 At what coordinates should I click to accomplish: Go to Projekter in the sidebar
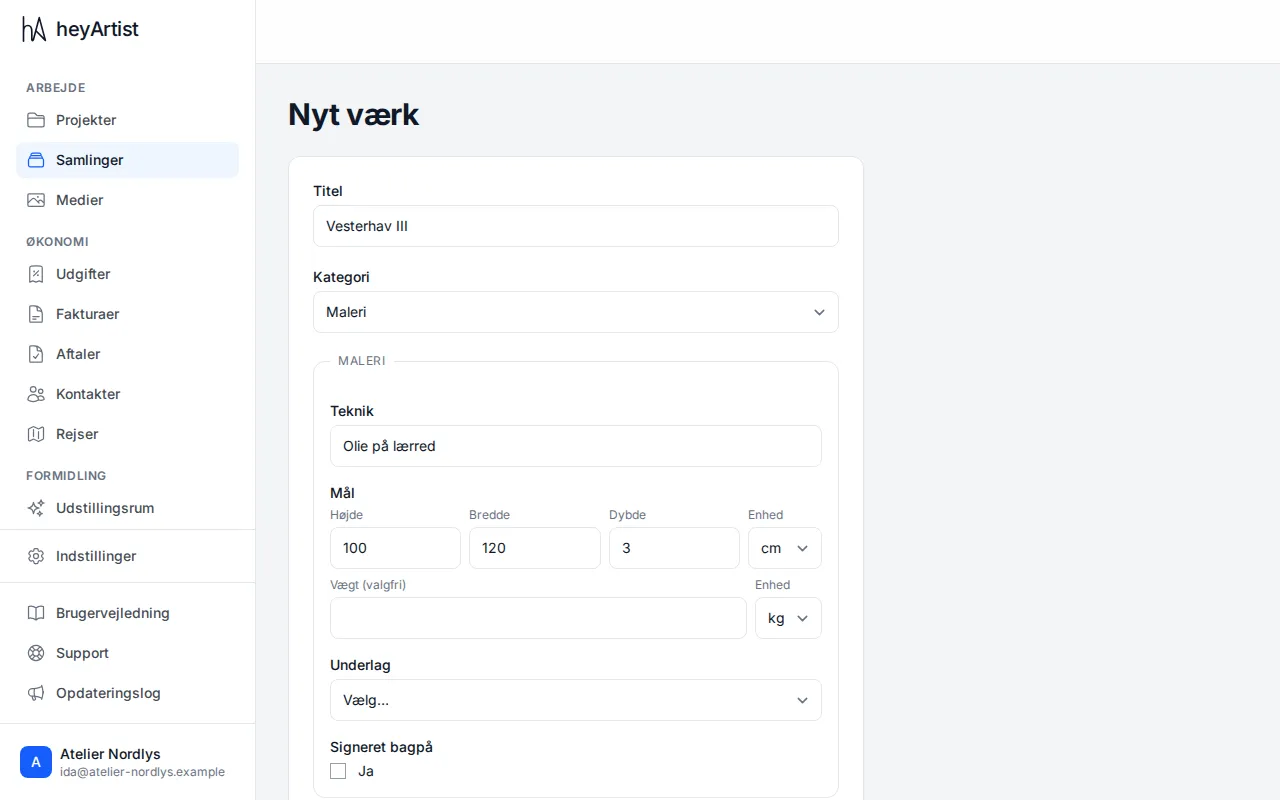(x=127, y=120)
